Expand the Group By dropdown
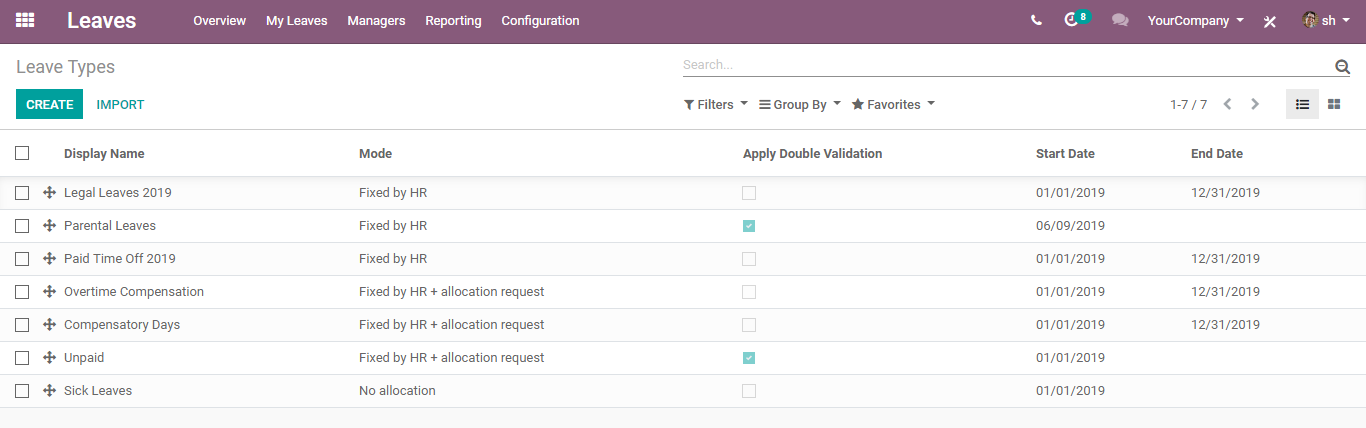Viewport: 1366px width, 428px height. tap(800, 104)
